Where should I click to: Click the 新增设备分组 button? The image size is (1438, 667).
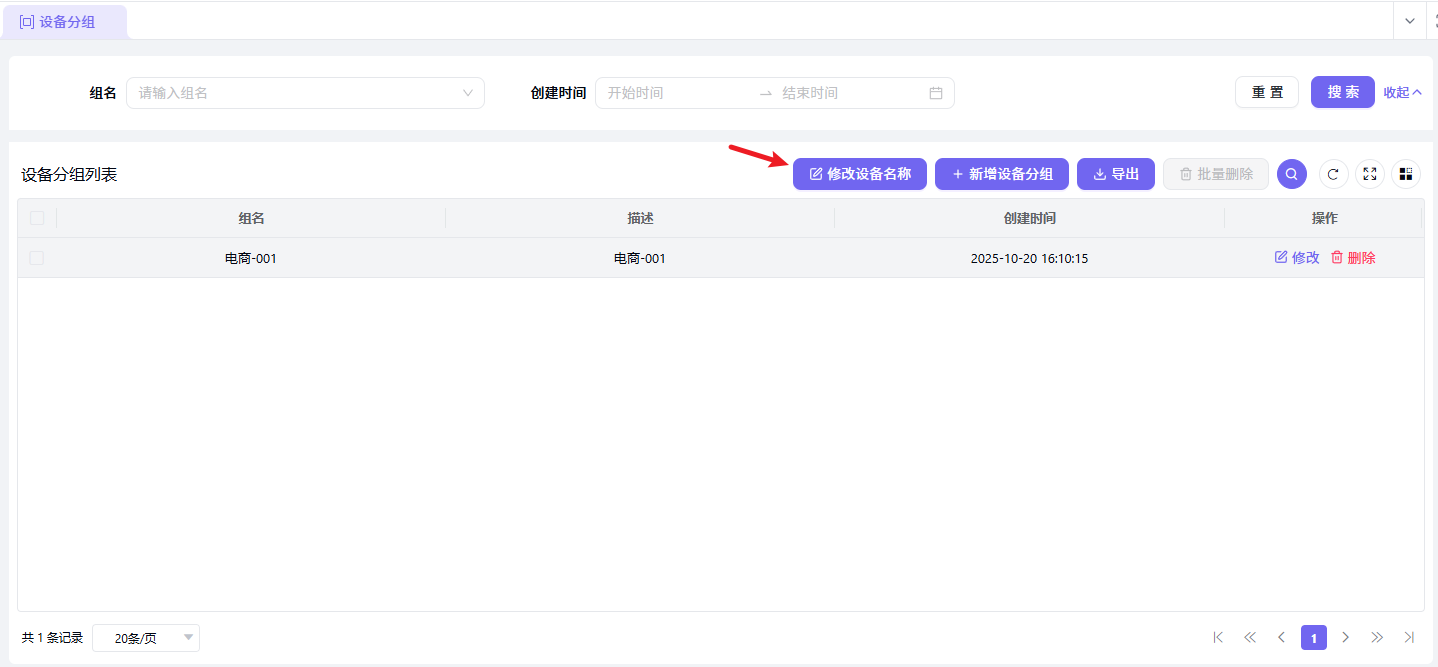[x=1002, y=174]
